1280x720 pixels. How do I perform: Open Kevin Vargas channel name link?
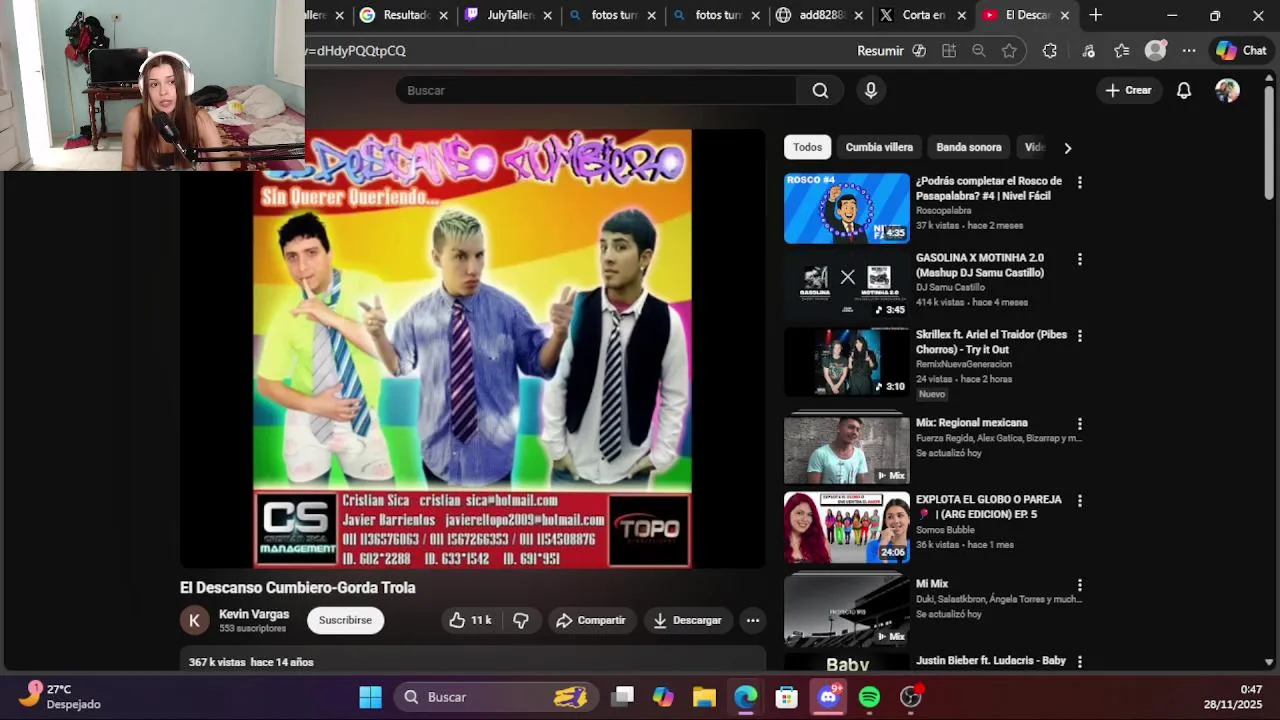point(254,614)
